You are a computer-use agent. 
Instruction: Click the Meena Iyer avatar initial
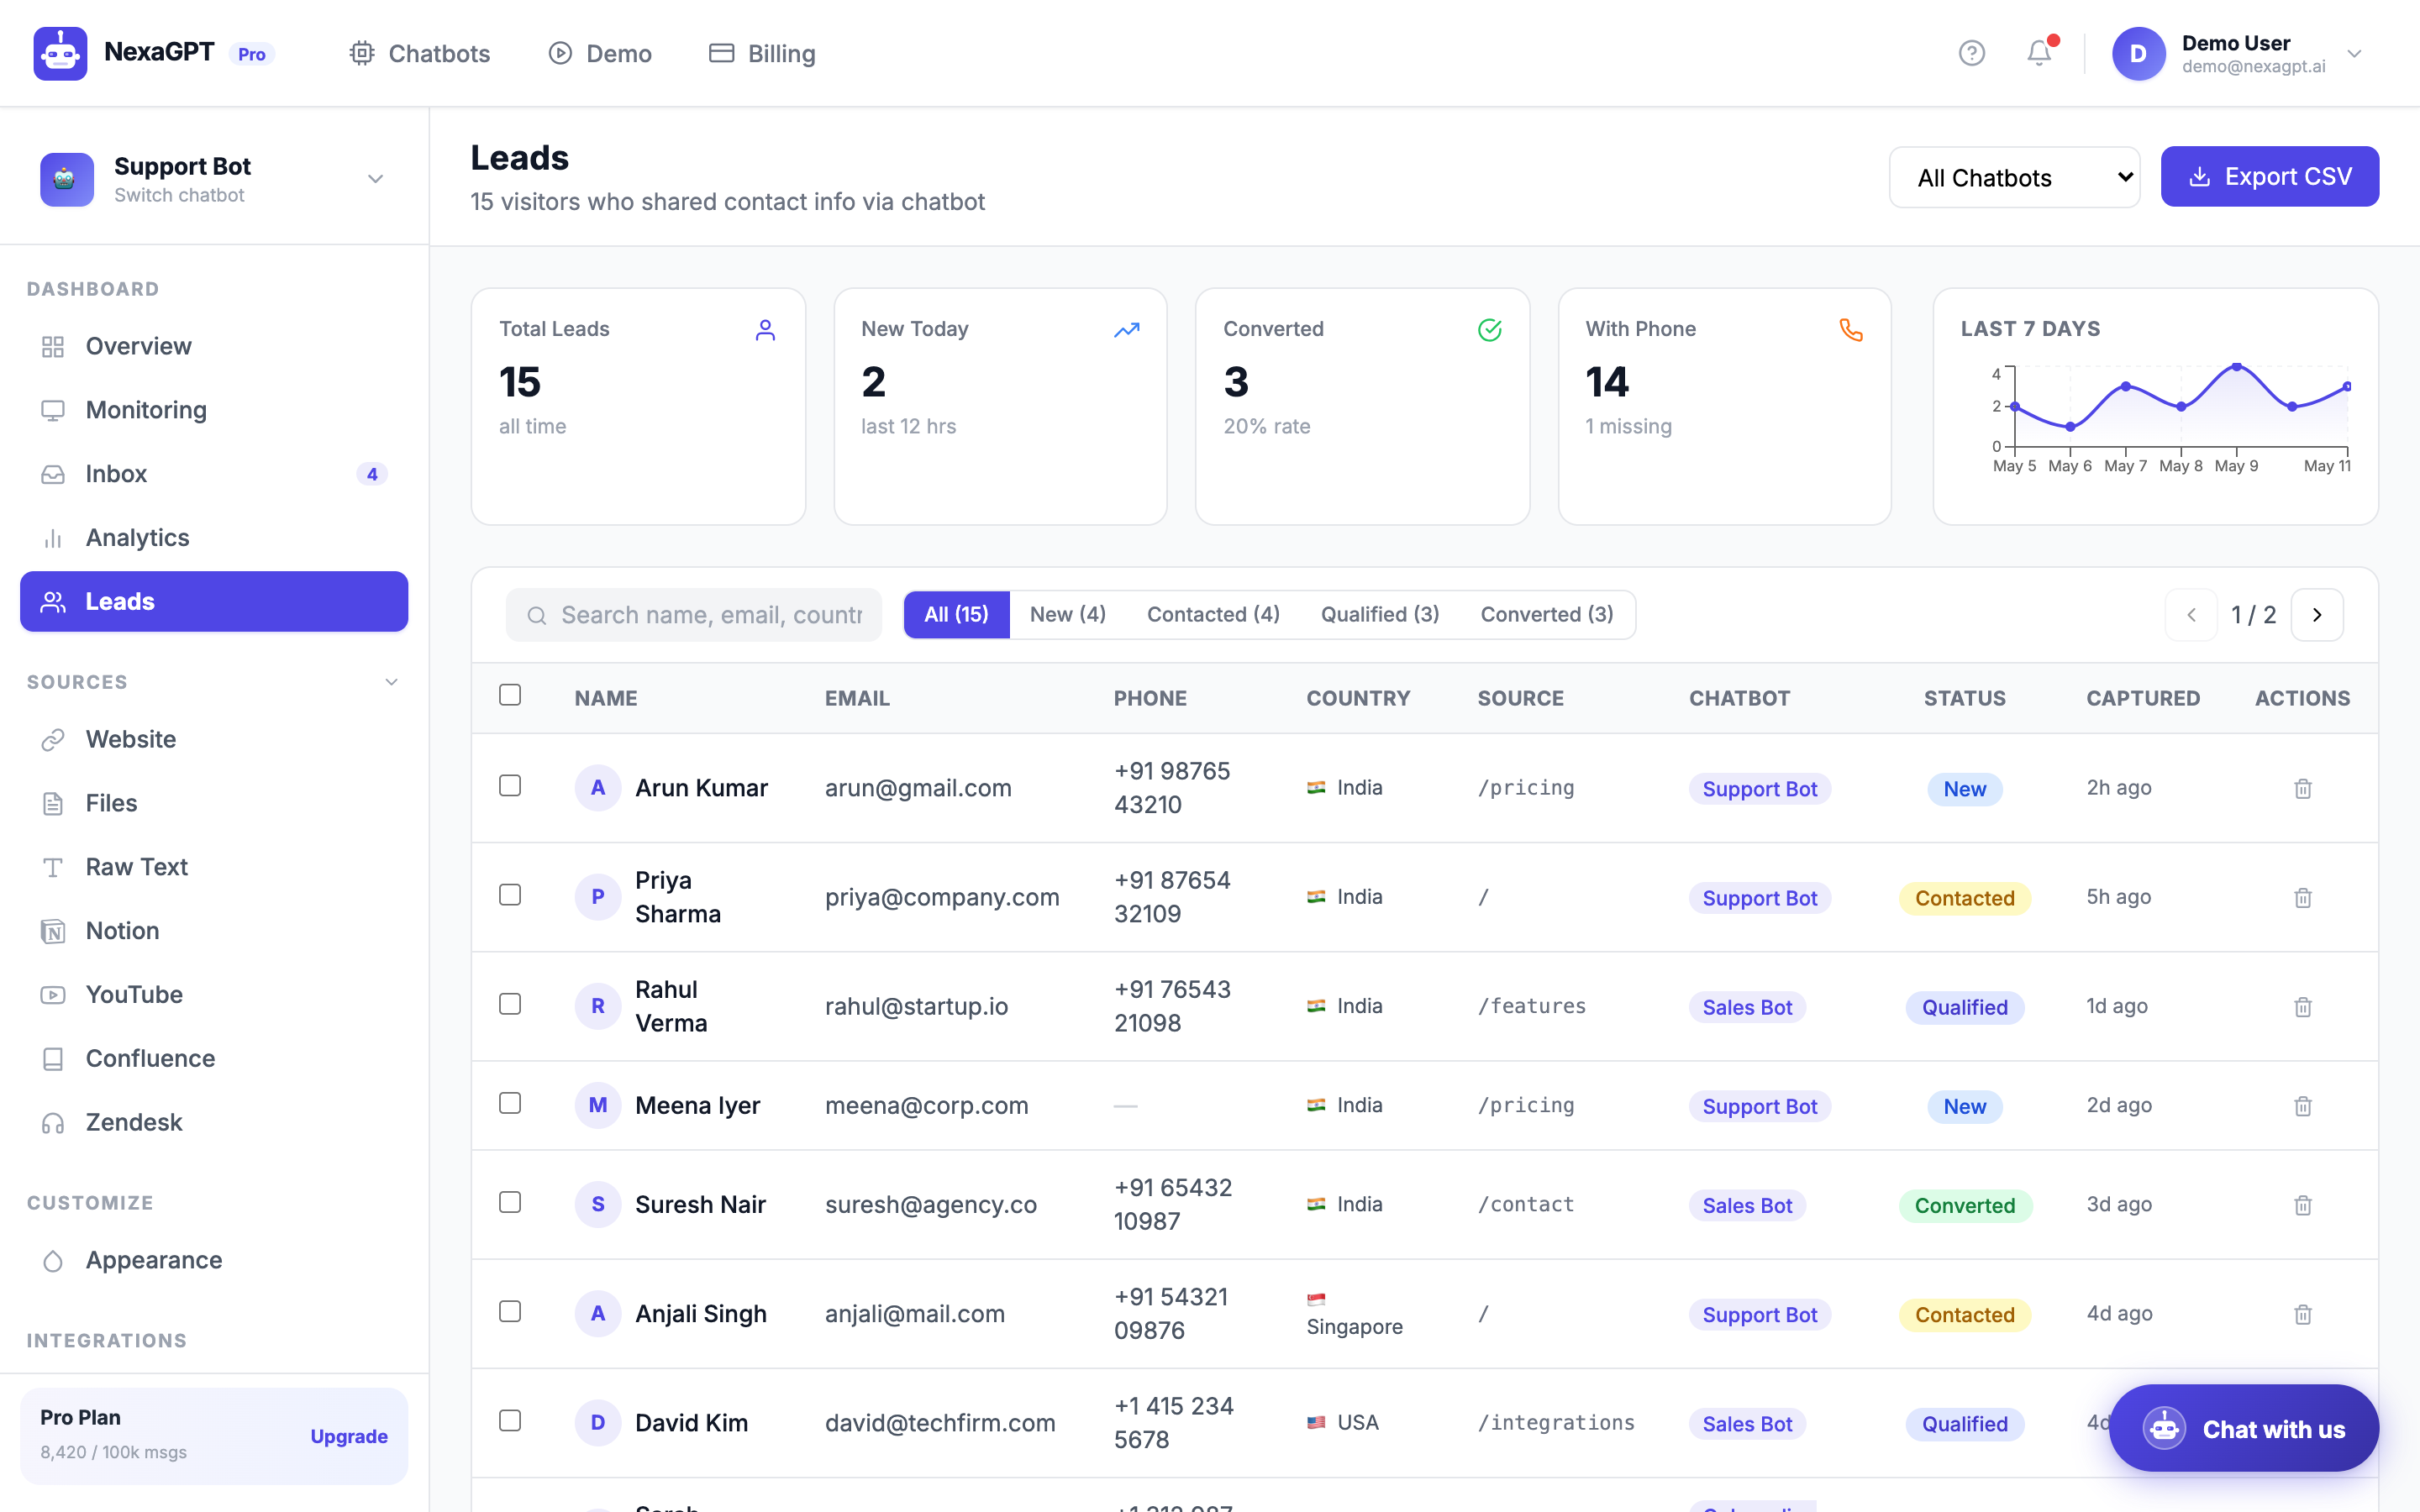click(598, 1105)
